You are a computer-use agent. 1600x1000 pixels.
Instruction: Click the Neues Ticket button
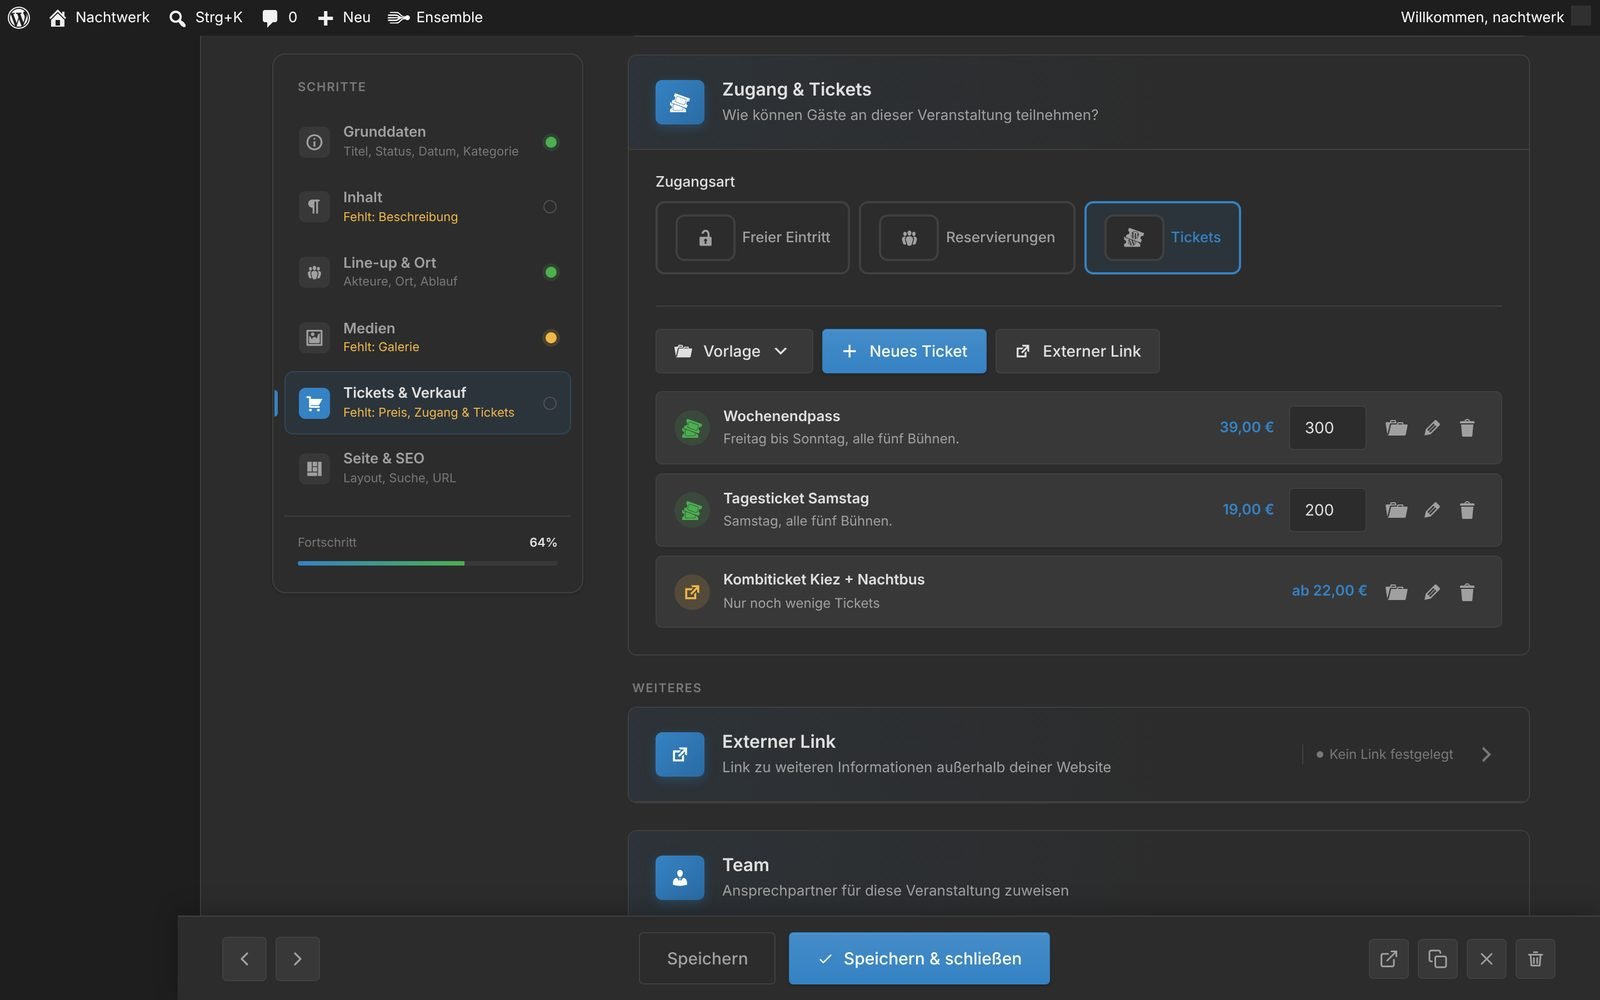click(904, 351)
